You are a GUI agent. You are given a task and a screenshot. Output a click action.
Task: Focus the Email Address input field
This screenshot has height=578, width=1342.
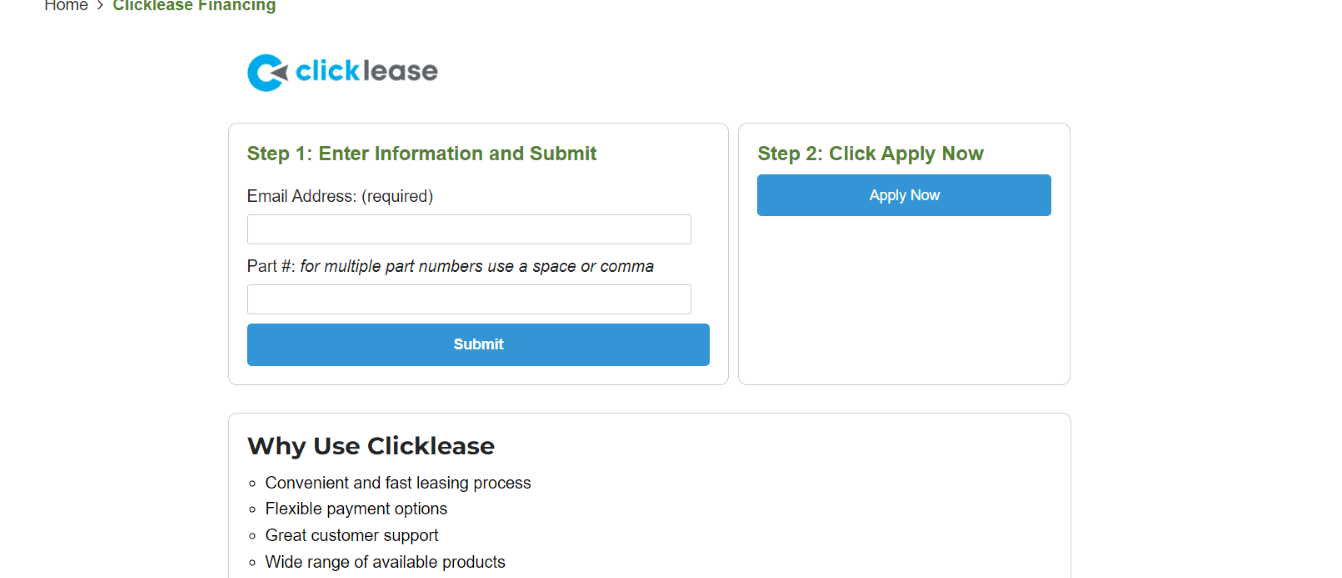(x=468, y=229)
